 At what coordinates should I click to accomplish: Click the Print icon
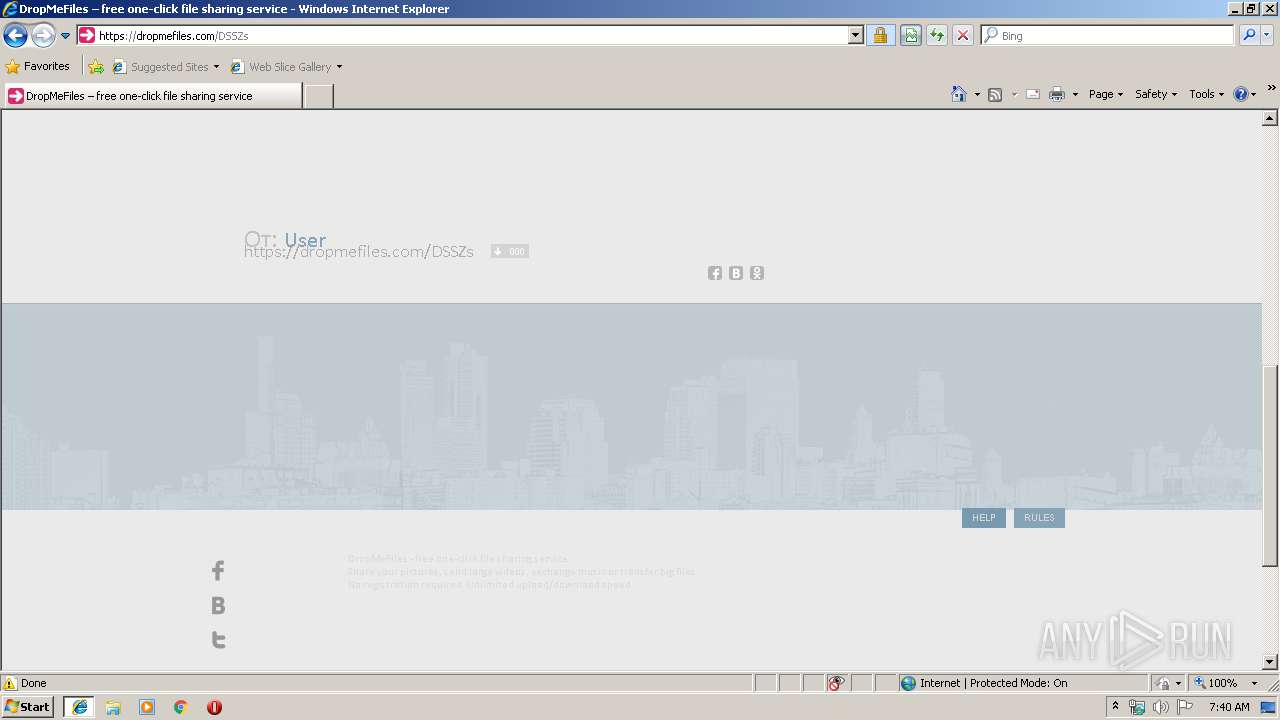point(1057,94)
